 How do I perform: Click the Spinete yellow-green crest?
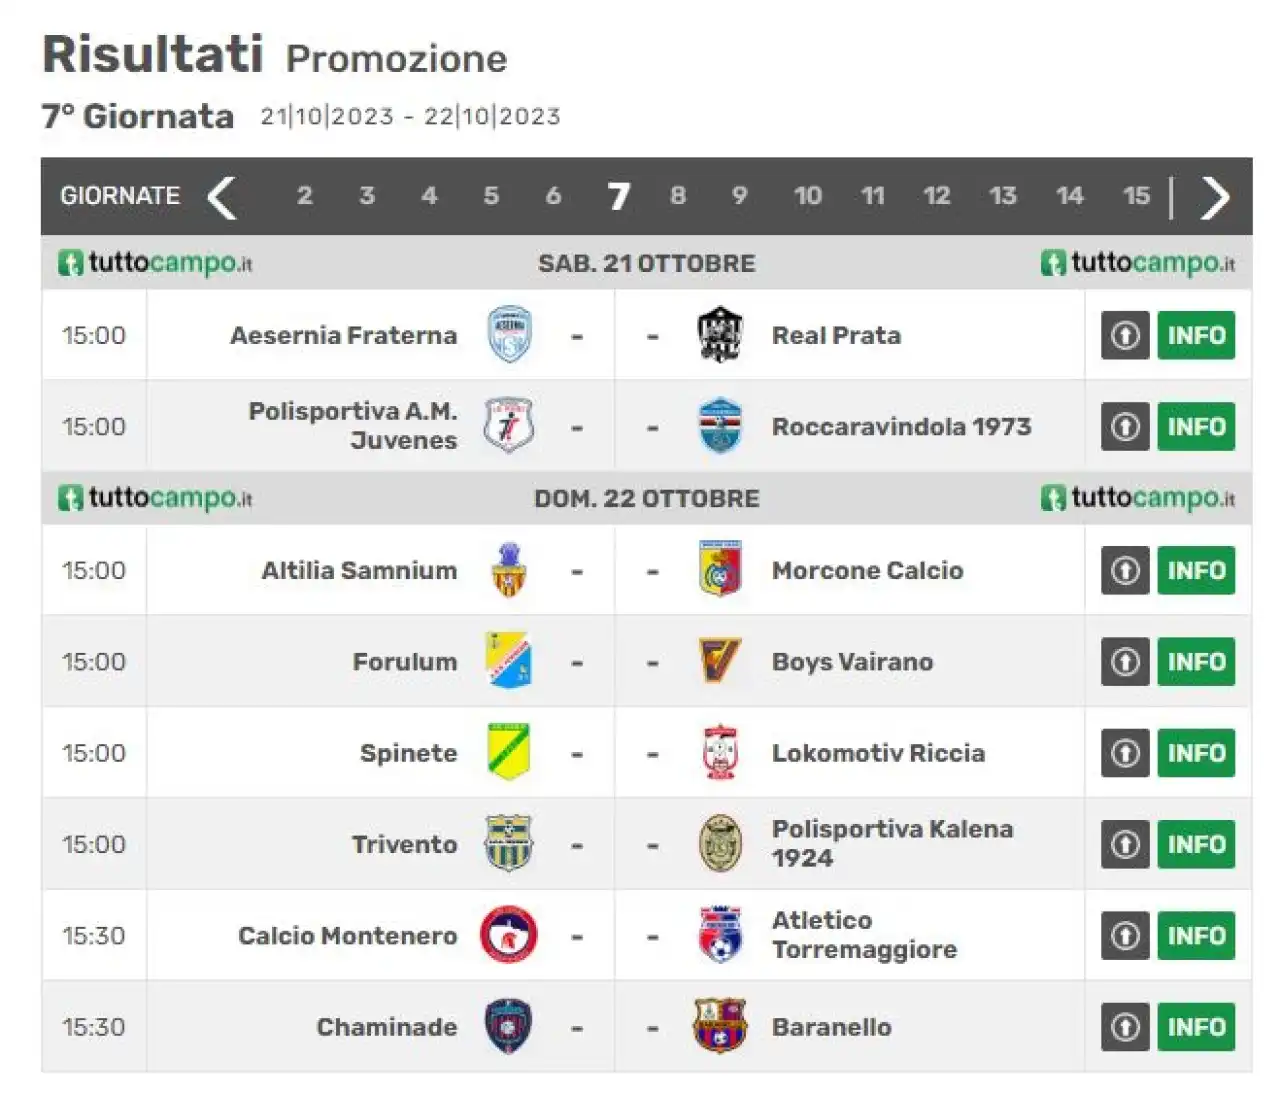tap(509, 752)
